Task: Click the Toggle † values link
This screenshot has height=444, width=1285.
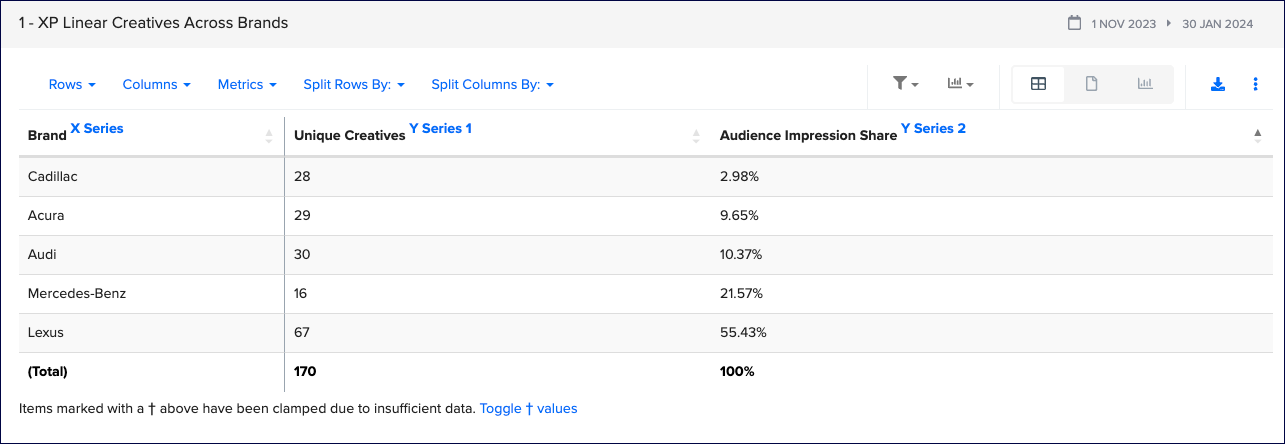Action: click(528, 408)
